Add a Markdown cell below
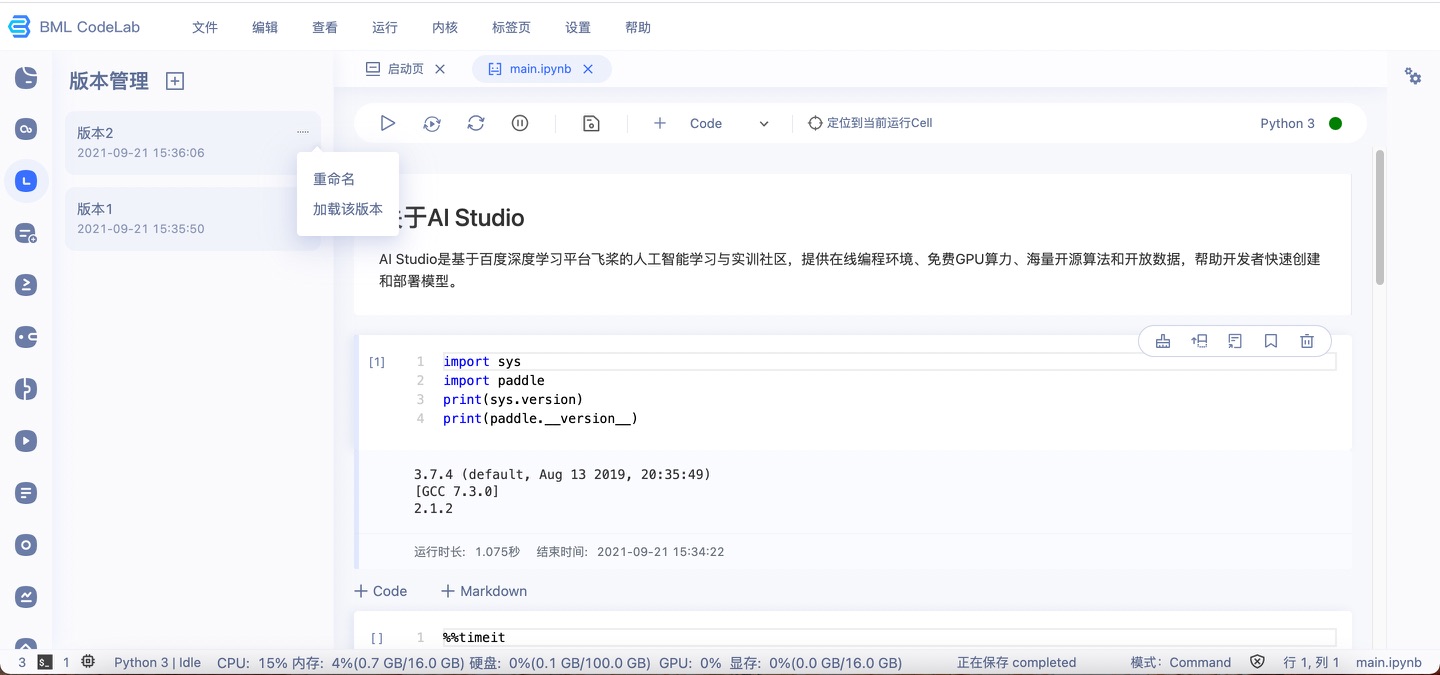Viewport: 1440px width, 675px height. coord(484,591)
